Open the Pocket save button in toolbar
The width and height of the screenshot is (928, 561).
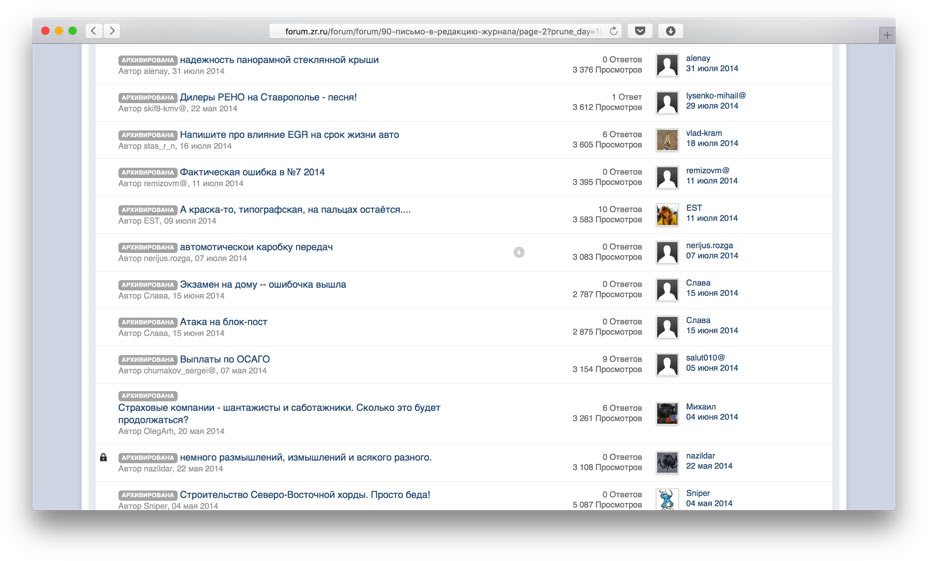click(640, 31)
